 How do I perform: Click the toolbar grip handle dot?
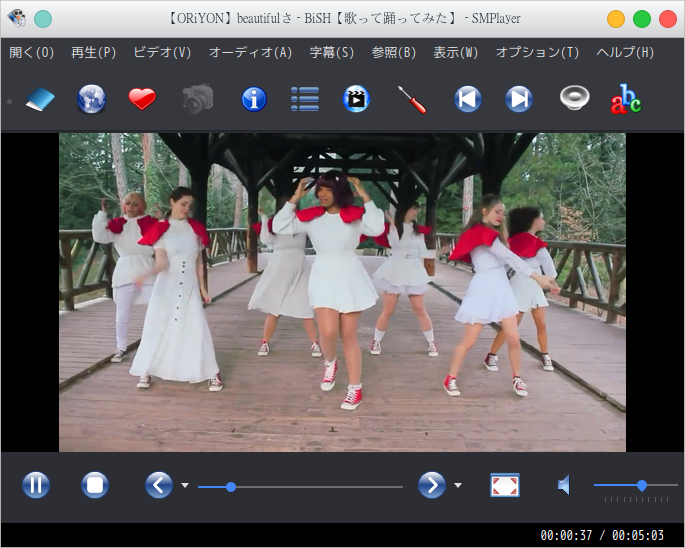(10, 101)
